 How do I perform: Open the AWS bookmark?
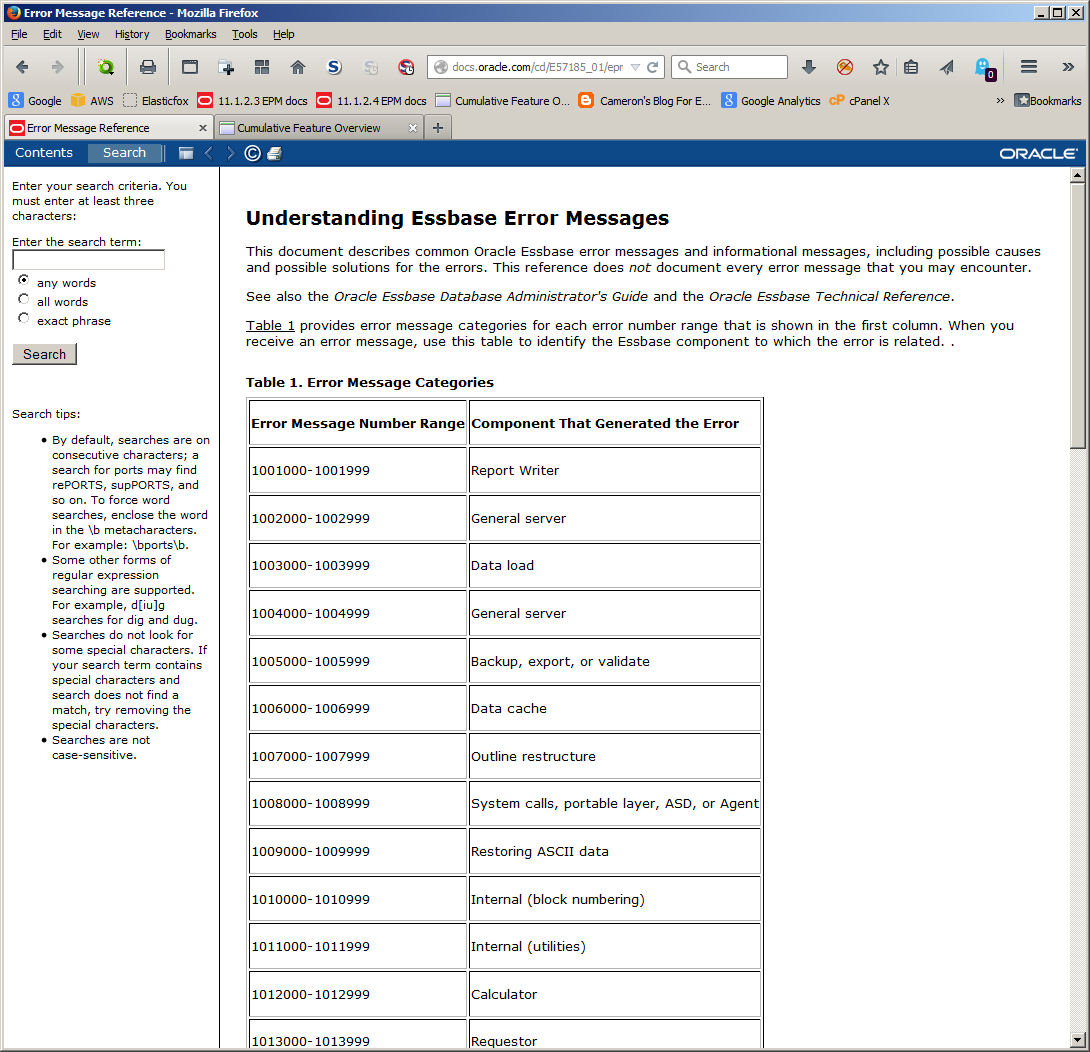click(x=92, y=101)
